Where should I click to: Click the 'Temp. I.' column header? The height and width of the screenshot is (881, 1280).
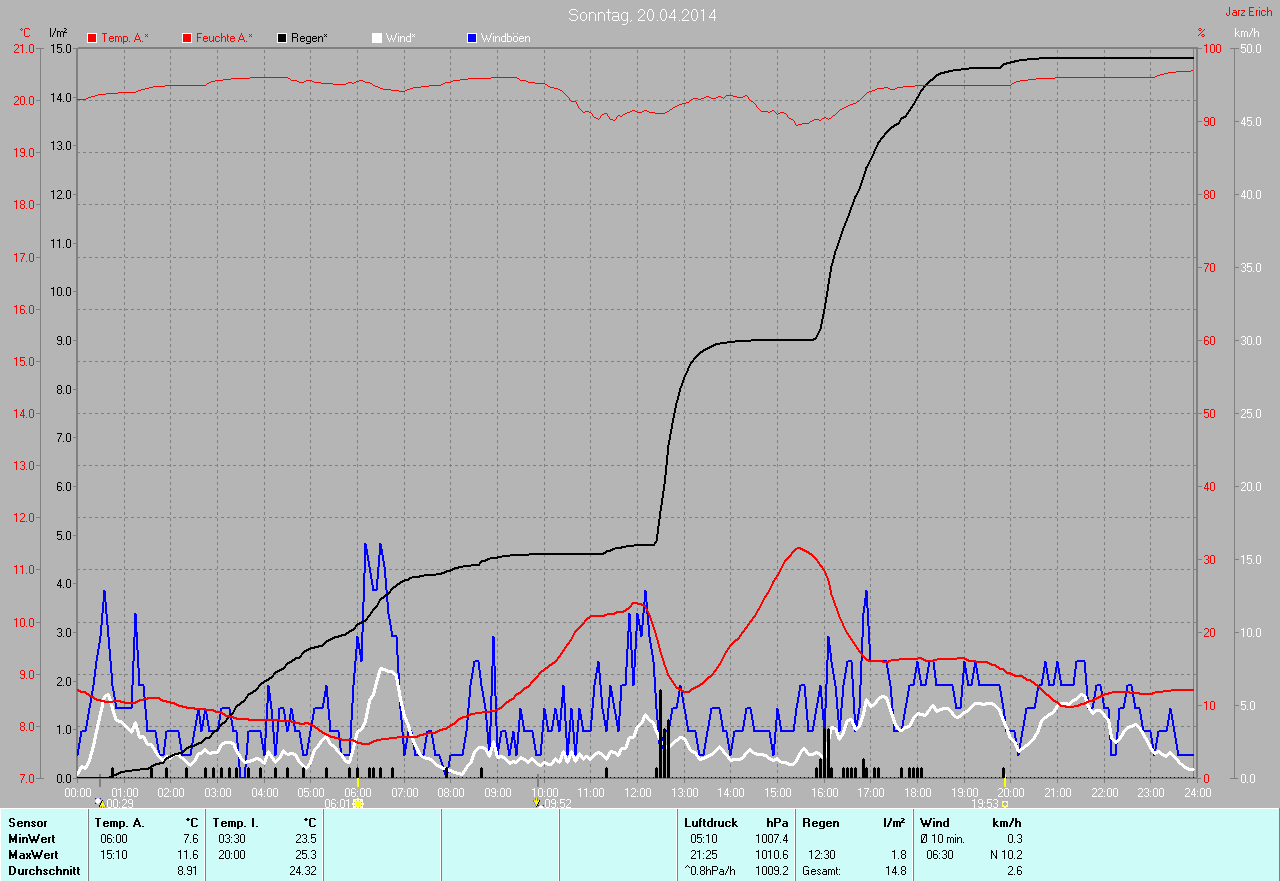[235, 823]
